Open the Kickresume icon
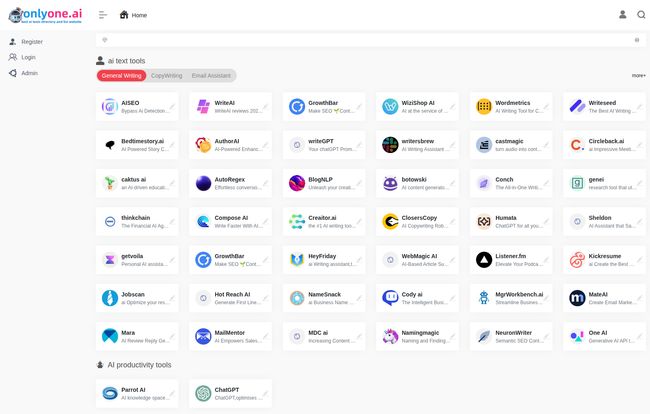This screenshot has height=414, width=650. click(x=577, y=260)
